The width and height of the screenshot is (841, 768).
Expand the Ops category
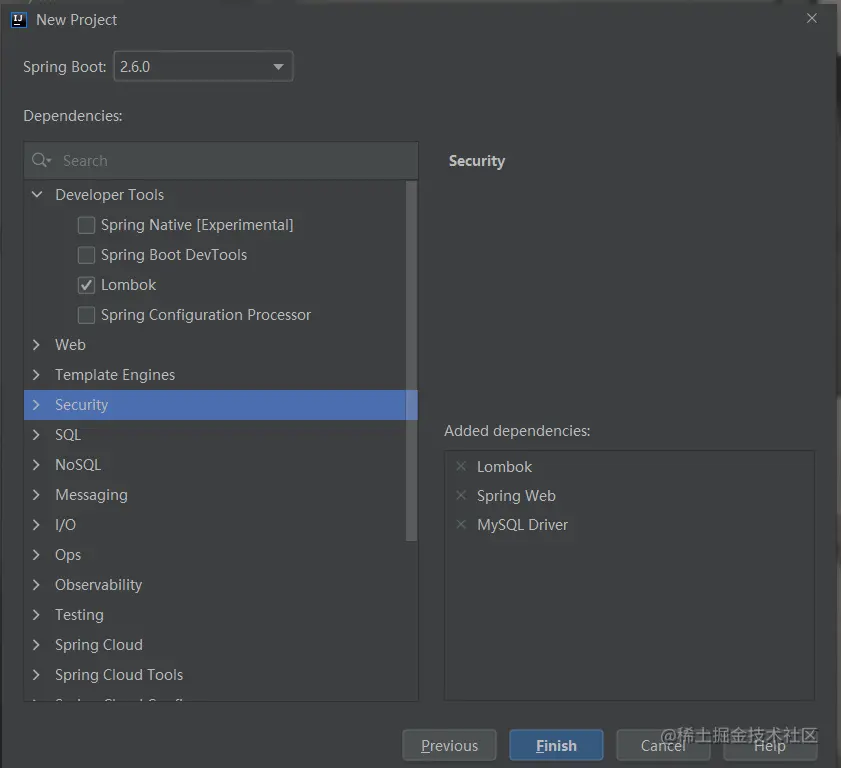36,555
